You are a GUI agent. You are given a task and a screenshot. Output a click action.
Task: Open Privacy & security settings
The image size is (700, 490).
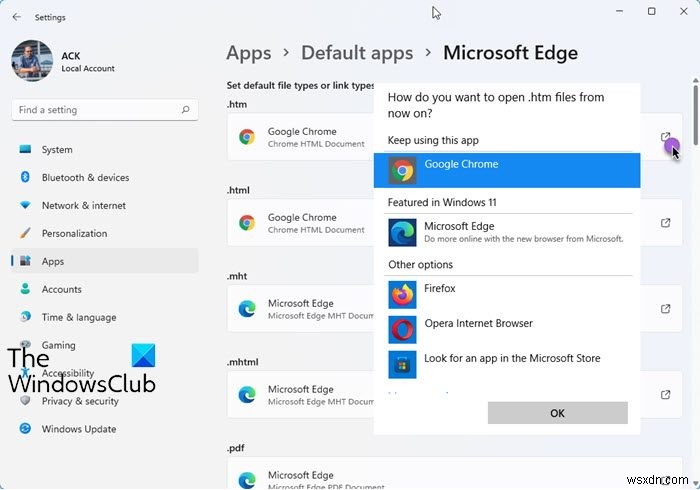tap(105, 401)
